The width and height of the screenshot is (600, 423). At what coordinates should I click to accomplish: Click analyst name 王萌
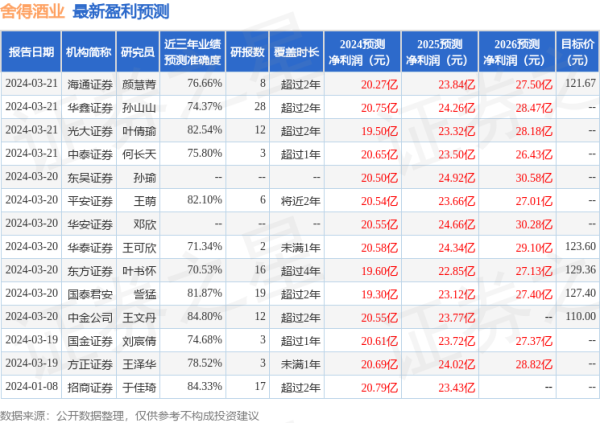point(145,201)
